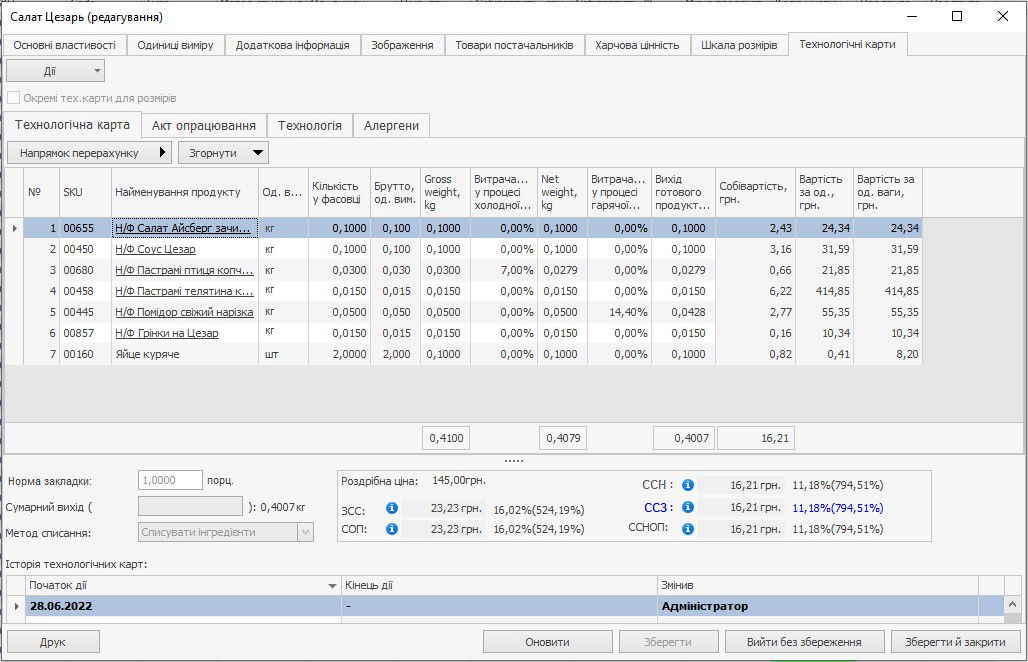Switch to Харчова цінність tab
Image resolution: width=1028 pixels, height=662 pixels.
tap(636, 45)
